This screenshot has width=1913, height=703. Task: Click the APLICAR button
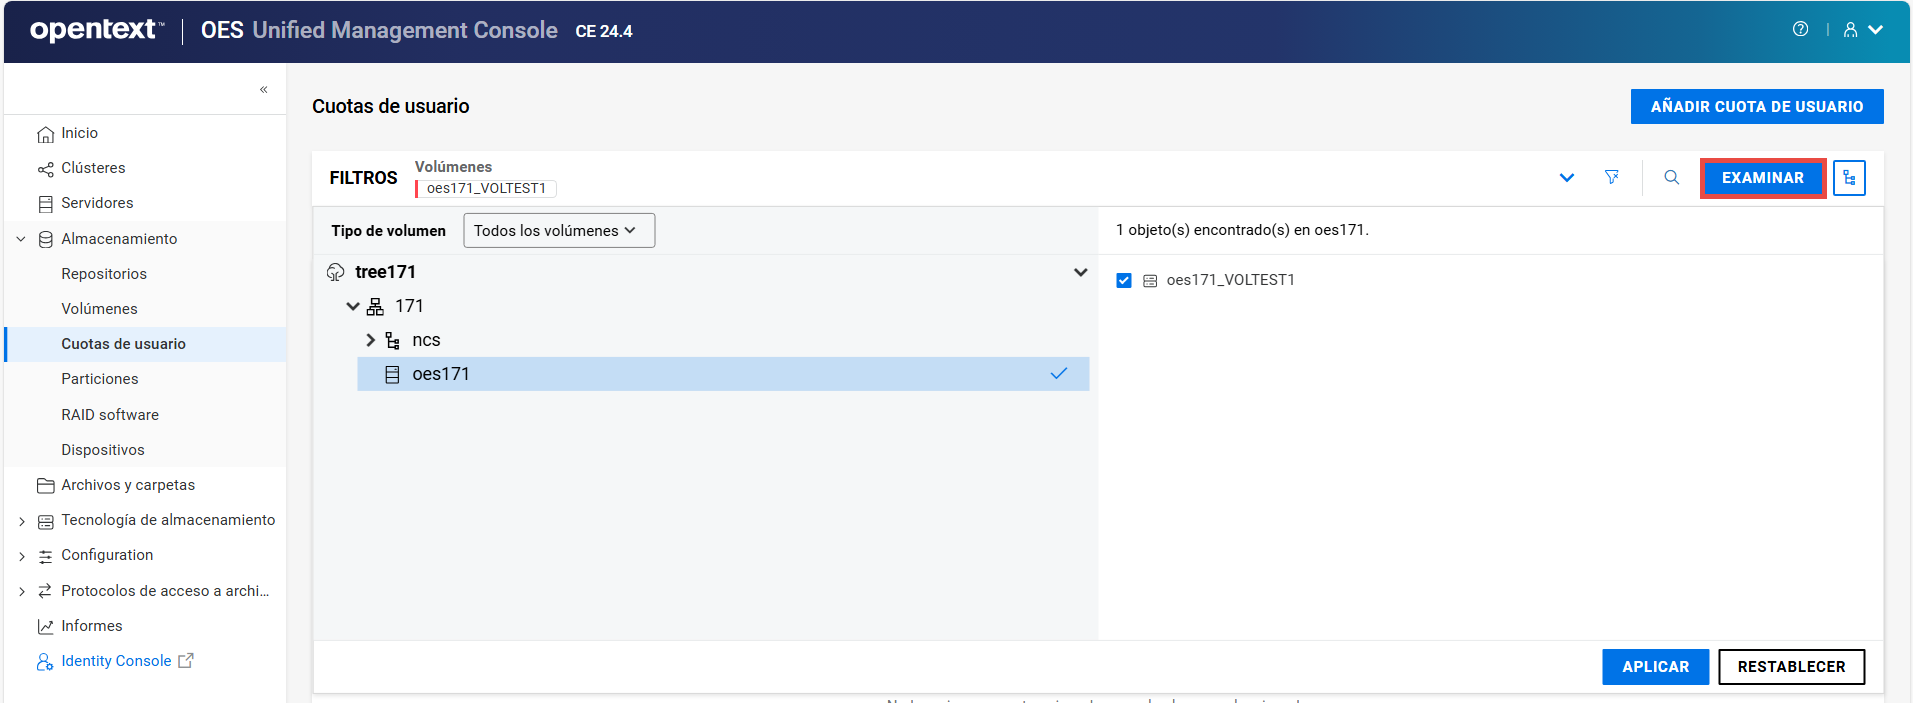(1655, 667)
